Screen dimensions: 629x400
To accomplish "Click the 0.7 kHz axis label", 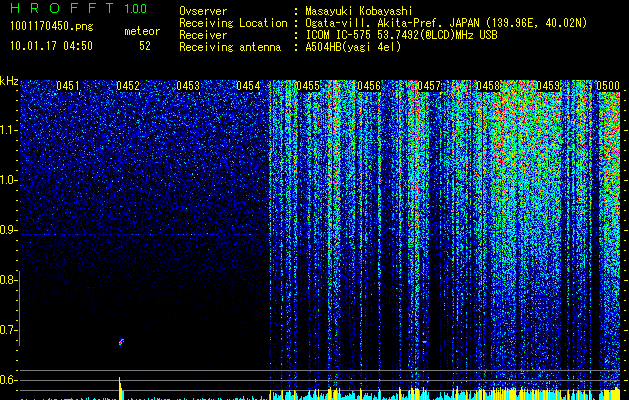I will (x=7, y=330).
